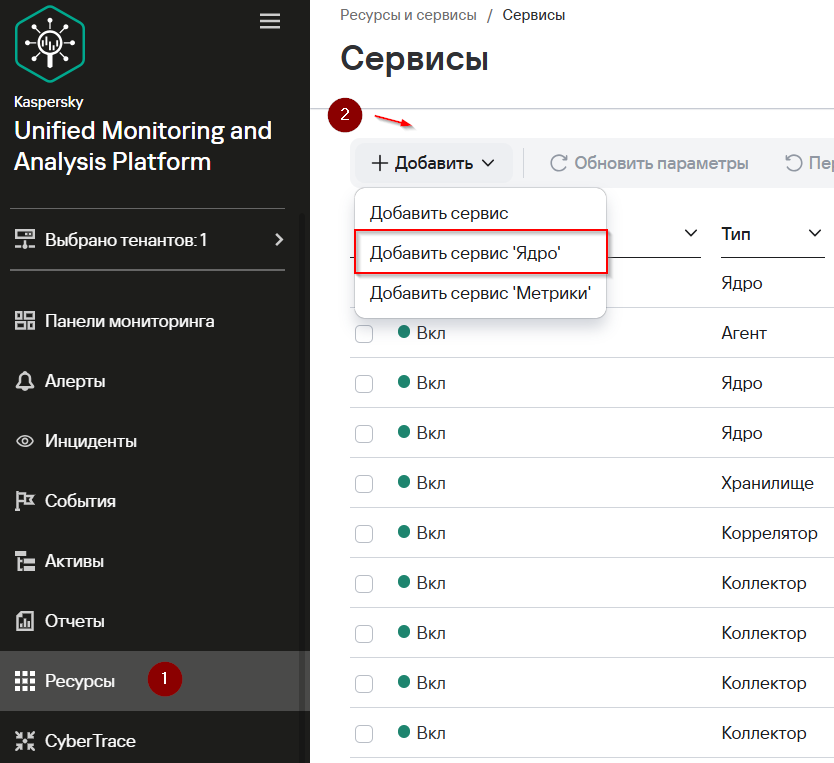834x763 pixels.
Task: Open Панели мониторинга section
Action: pos(129,321)
